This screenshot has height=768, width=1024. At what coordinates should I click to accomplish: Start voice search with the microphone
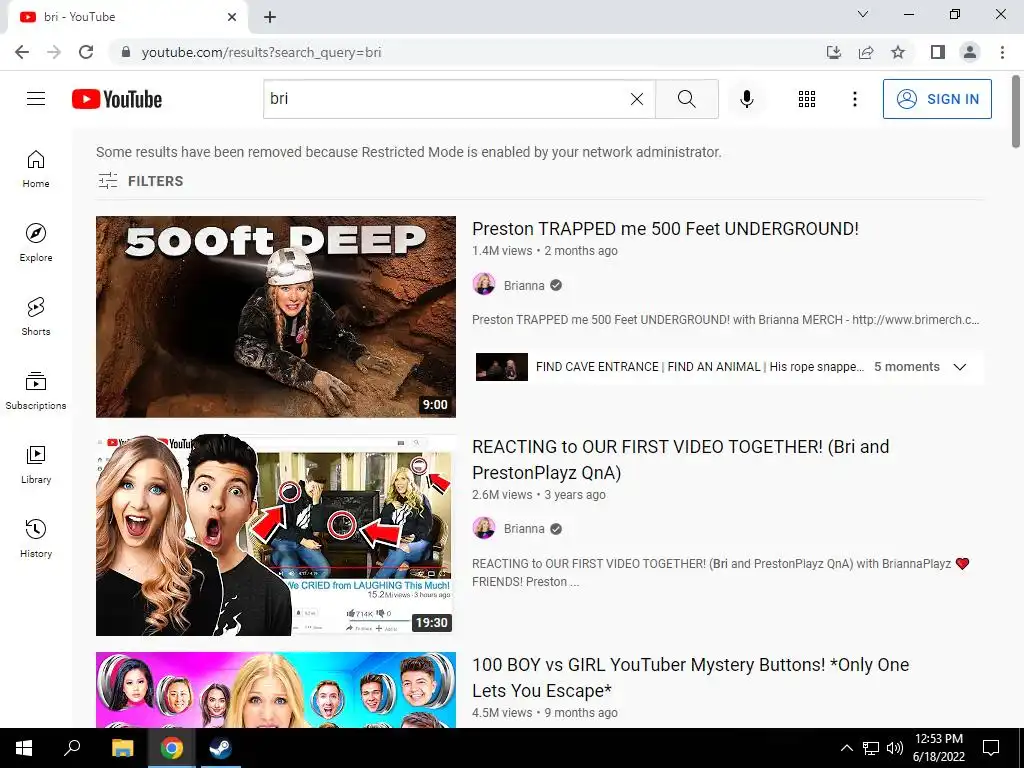(x=746, y=99)
